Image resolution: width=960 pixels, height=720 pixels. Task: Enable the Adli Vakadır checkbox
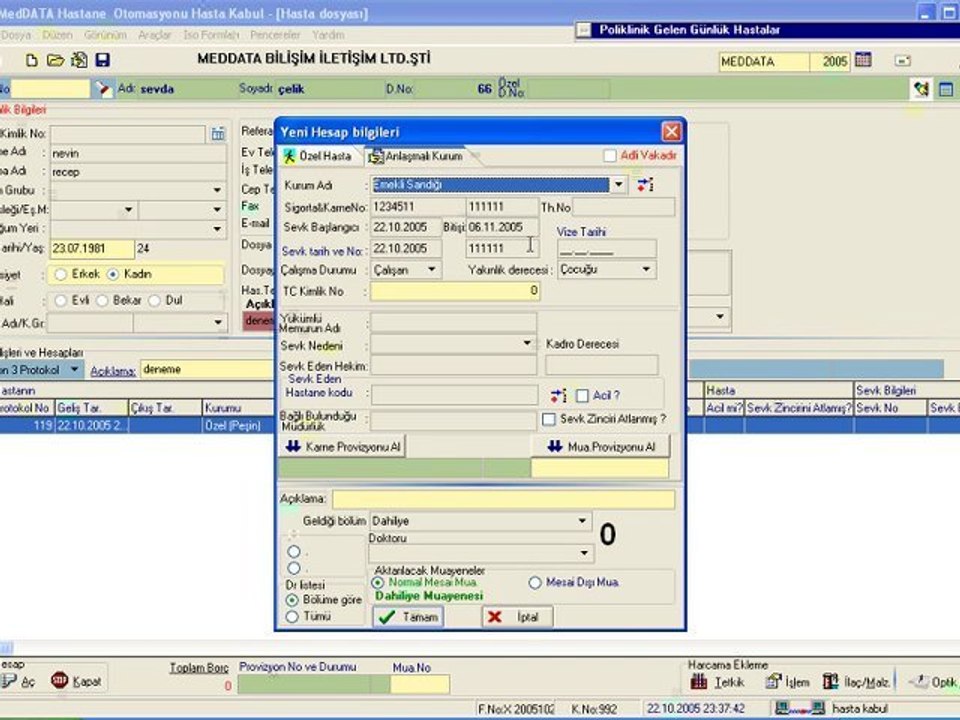pyautogui.click(x=610, y=156)
